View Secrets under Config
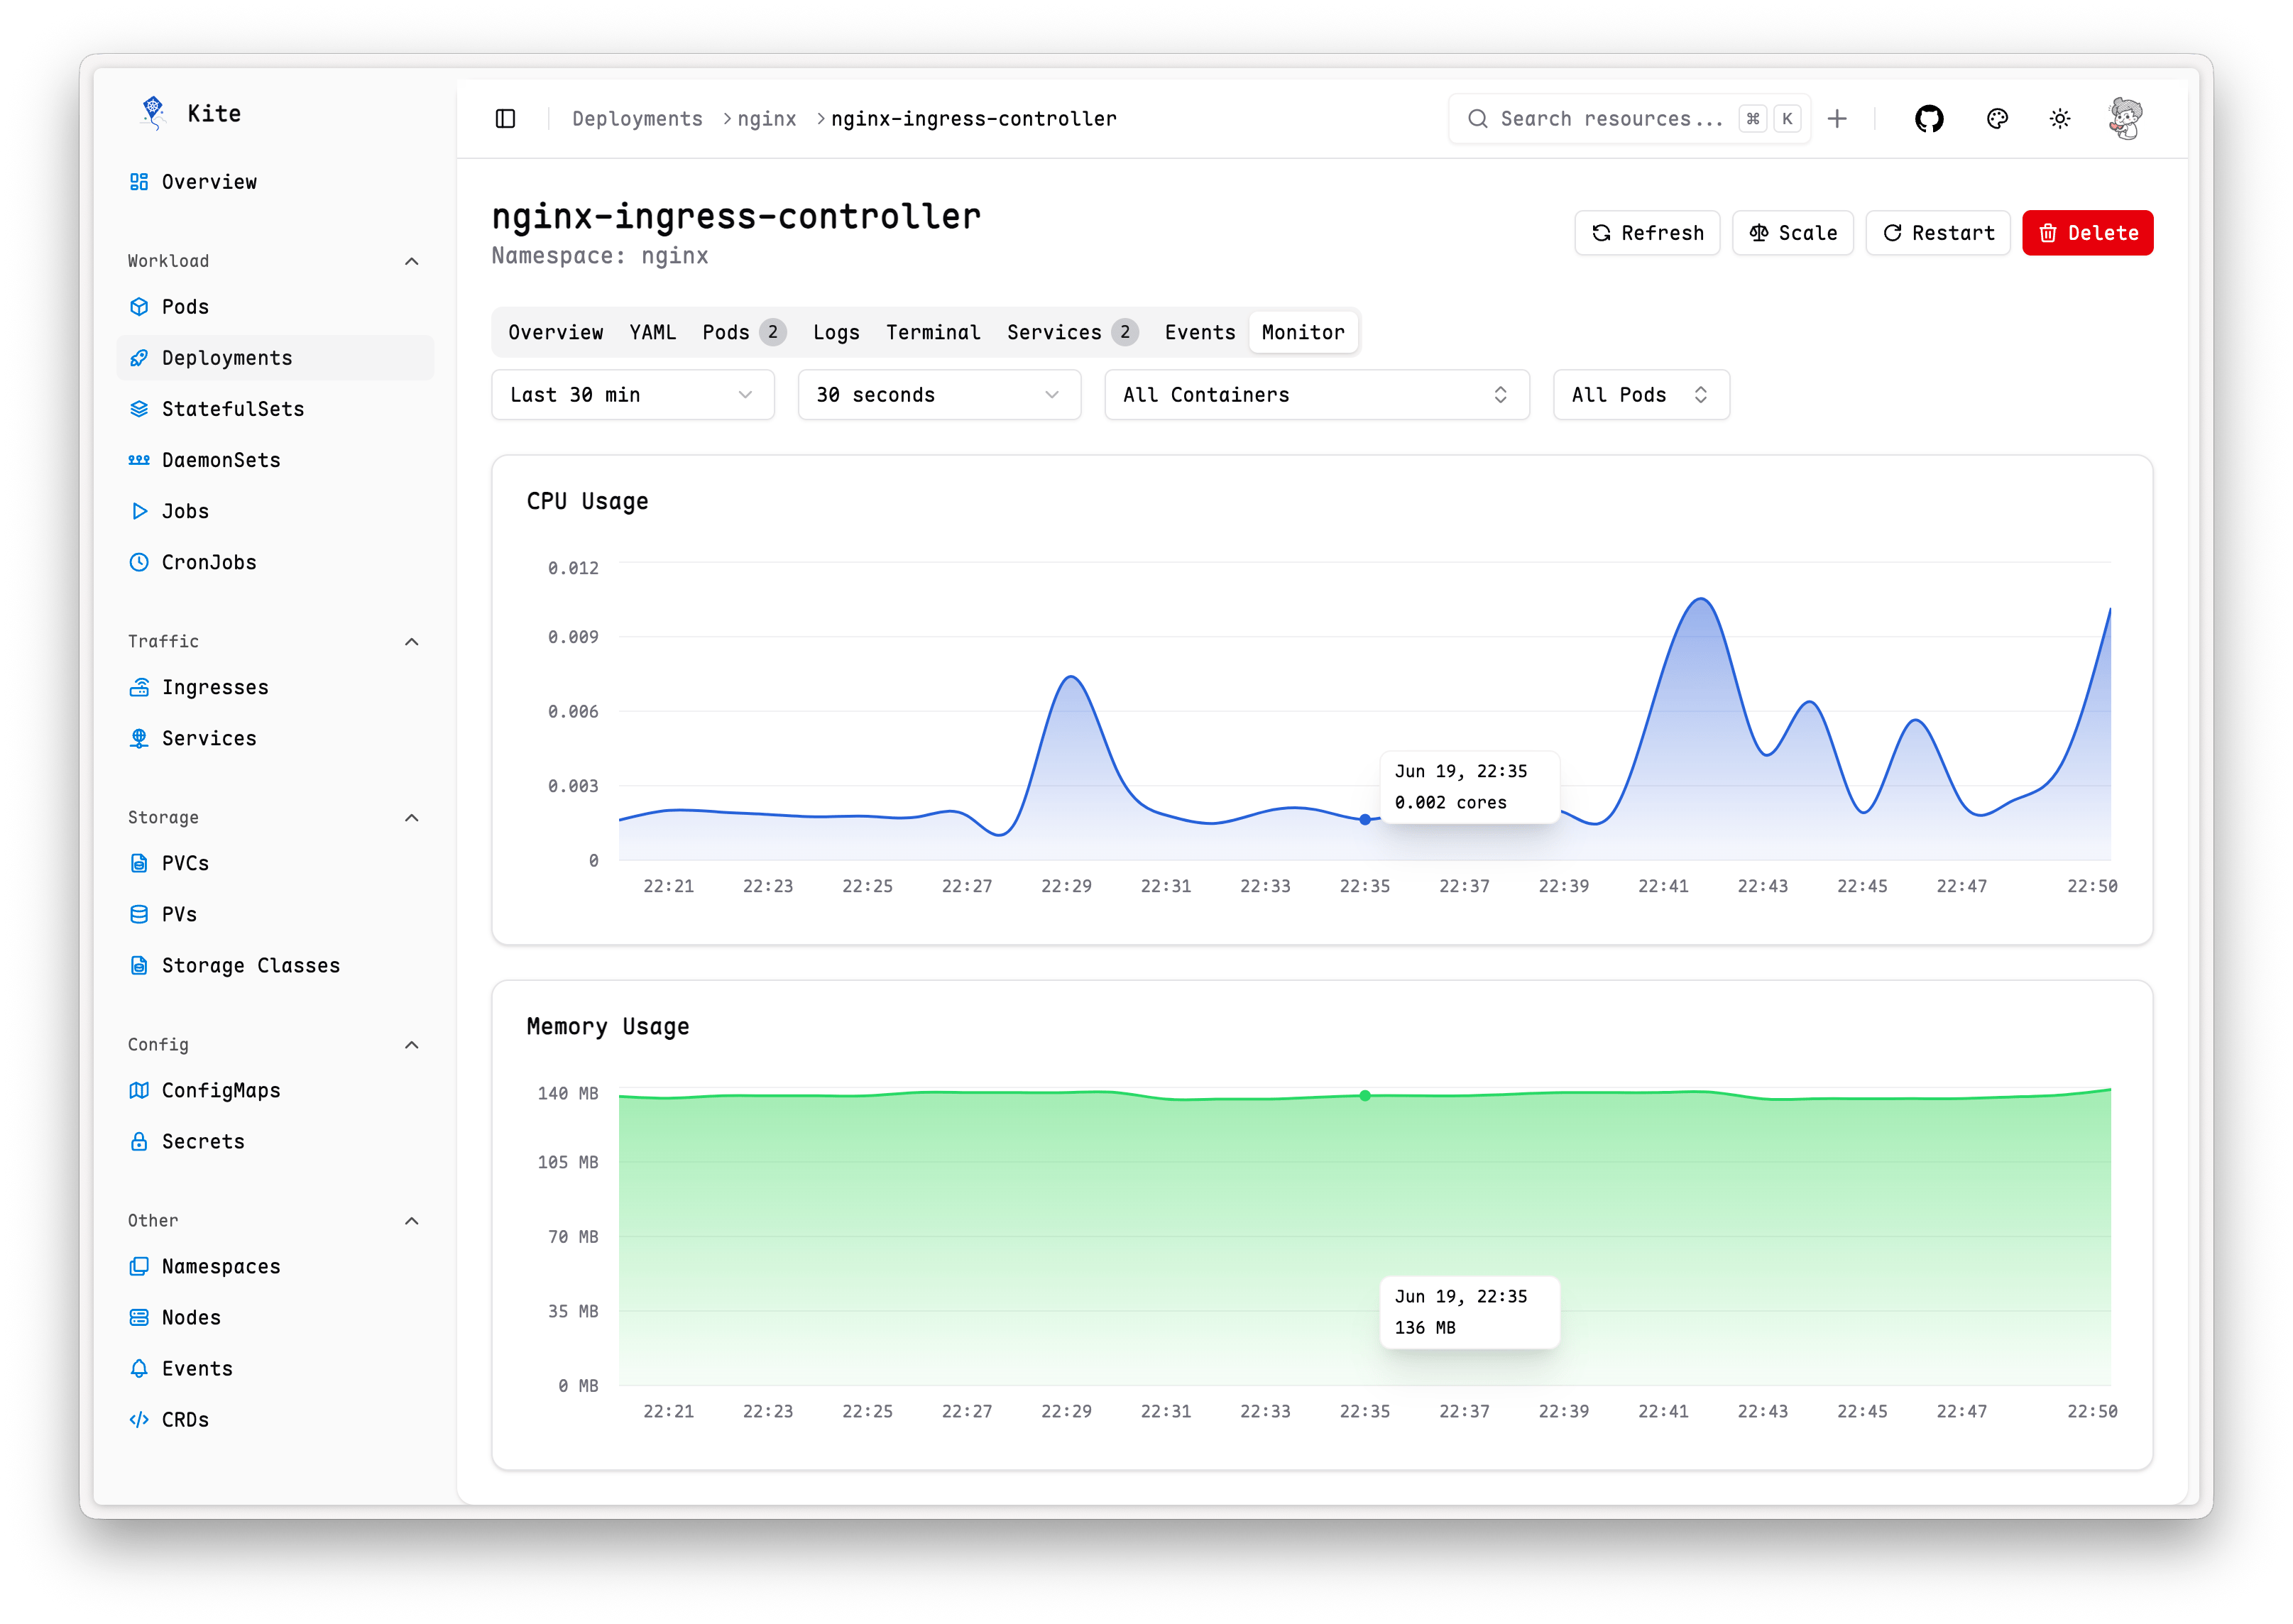This screenshot has width=2293, height=1624. [x=203, y=1140]
